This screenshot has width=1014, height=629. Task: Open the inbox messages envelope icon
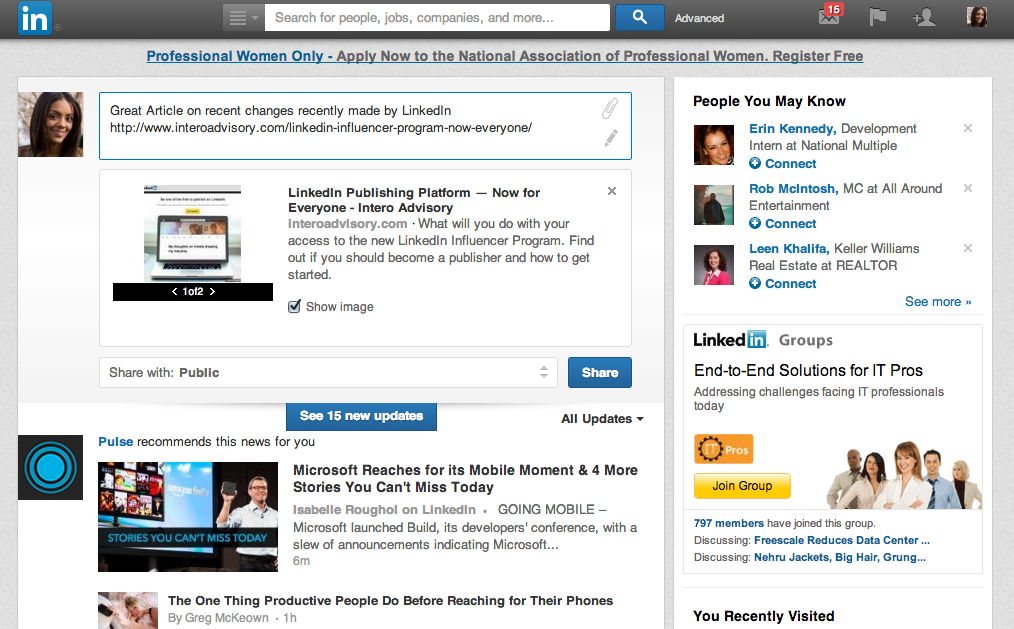point(829,16)
